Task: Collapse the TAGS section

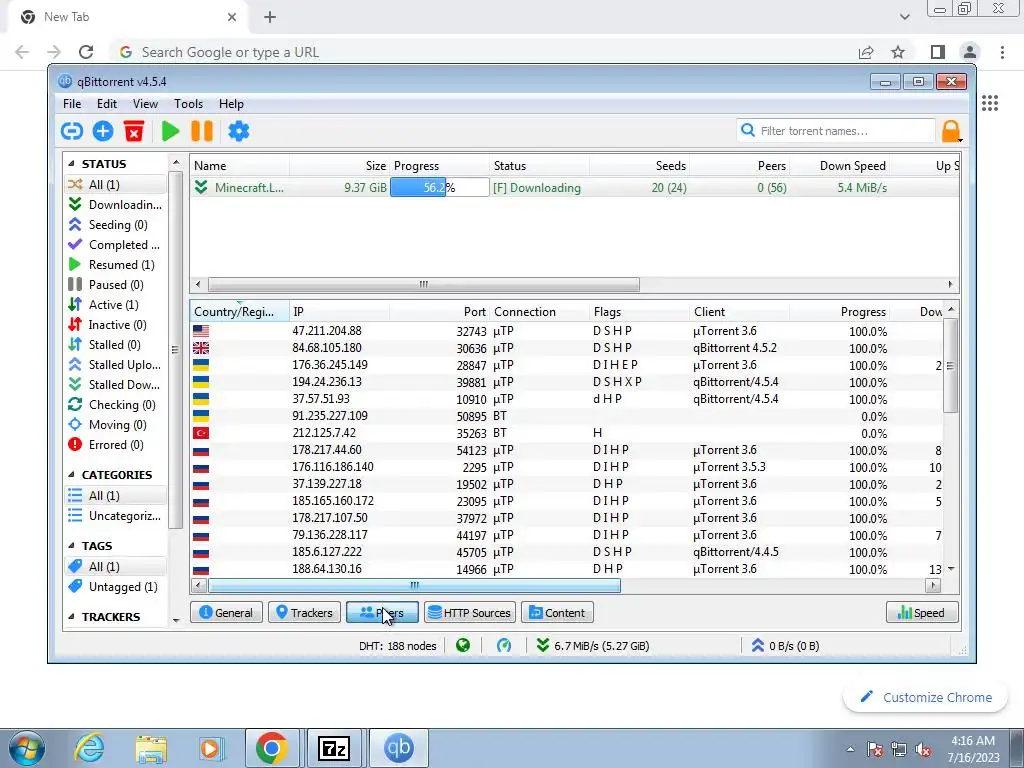Action: pyautogui.click(x=71, y=546)
